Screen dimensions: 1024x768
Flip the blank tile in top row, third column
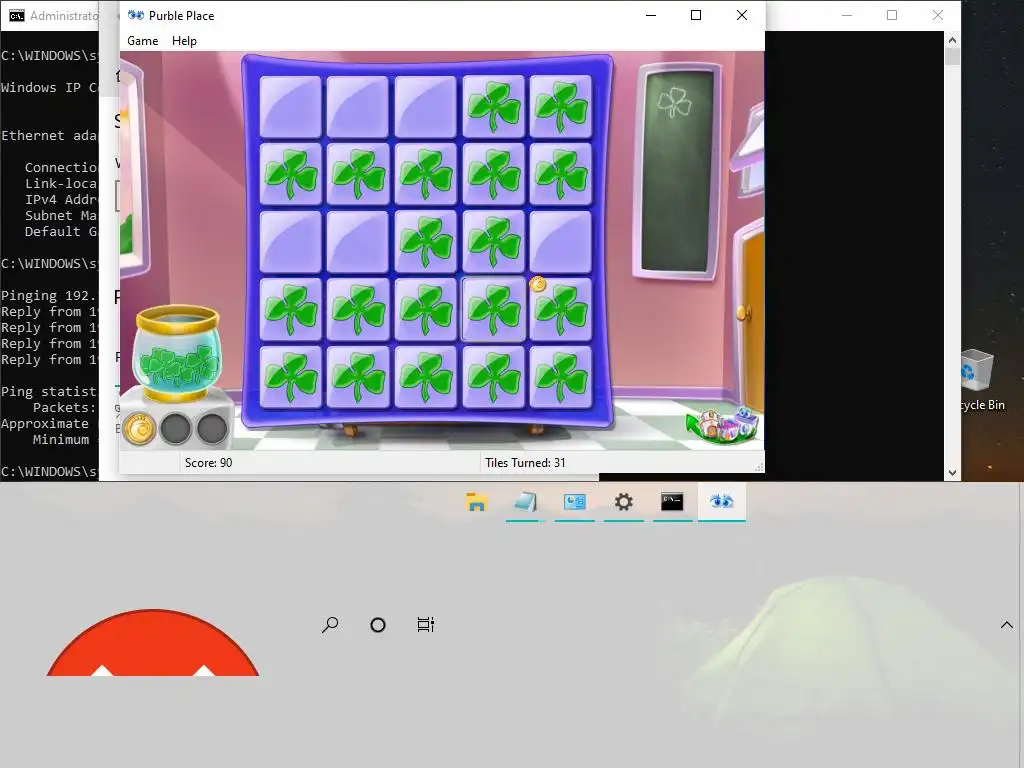point(426,107)
